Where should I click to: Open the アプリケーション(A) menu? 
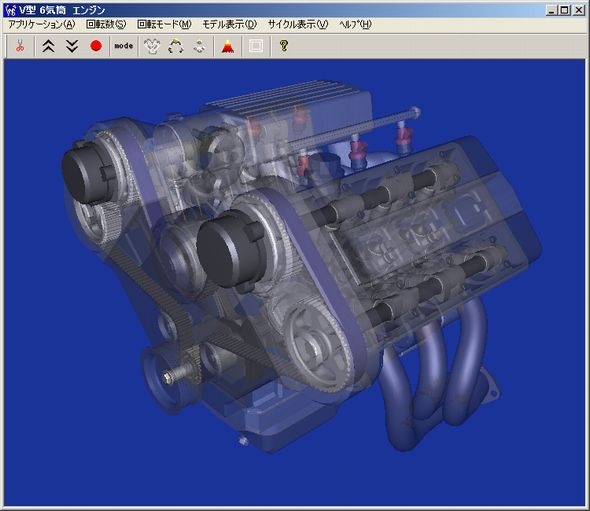(x=42, y=24)
